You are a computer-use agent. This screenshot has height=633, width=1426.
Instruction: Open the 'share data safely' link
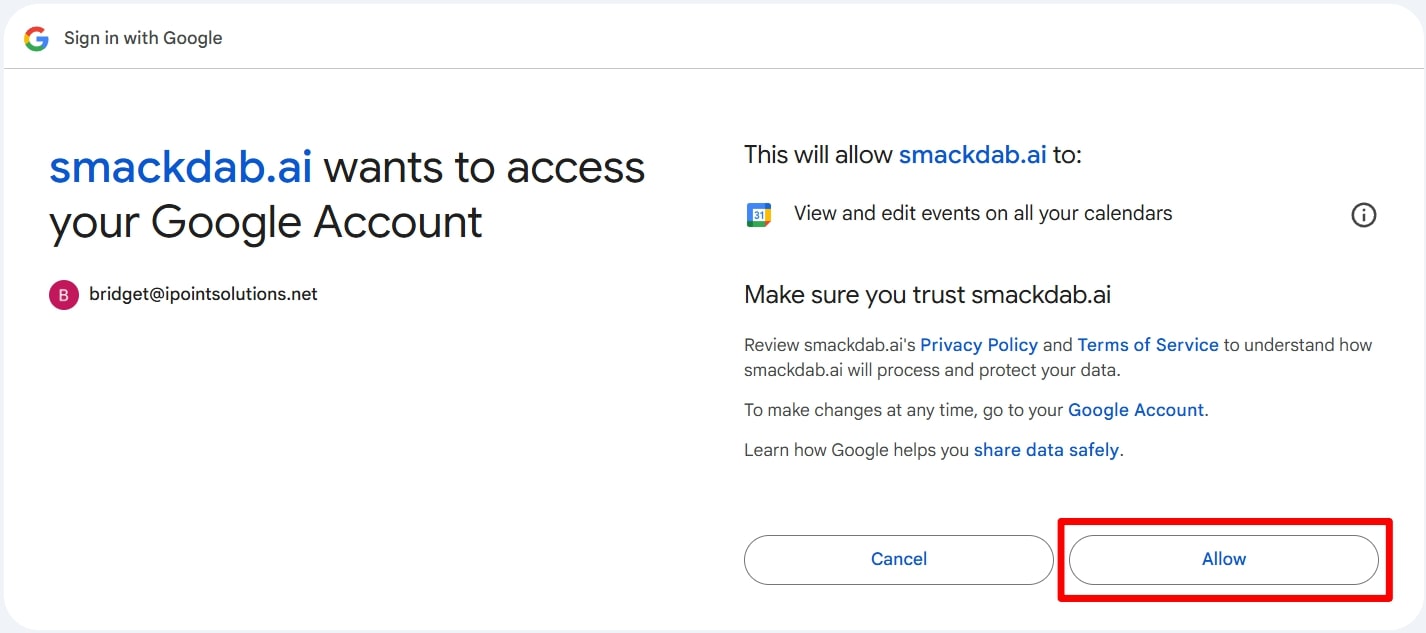click(x=1046, y=450)
